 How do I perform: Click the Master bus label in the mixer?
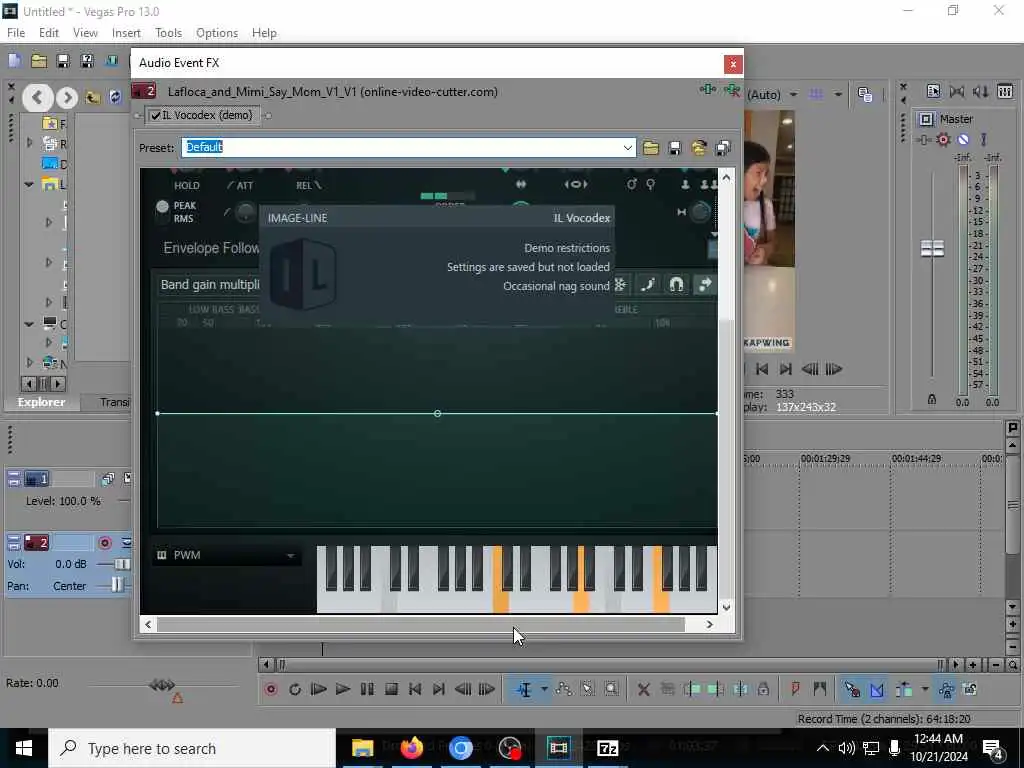[x=956, y=119]
